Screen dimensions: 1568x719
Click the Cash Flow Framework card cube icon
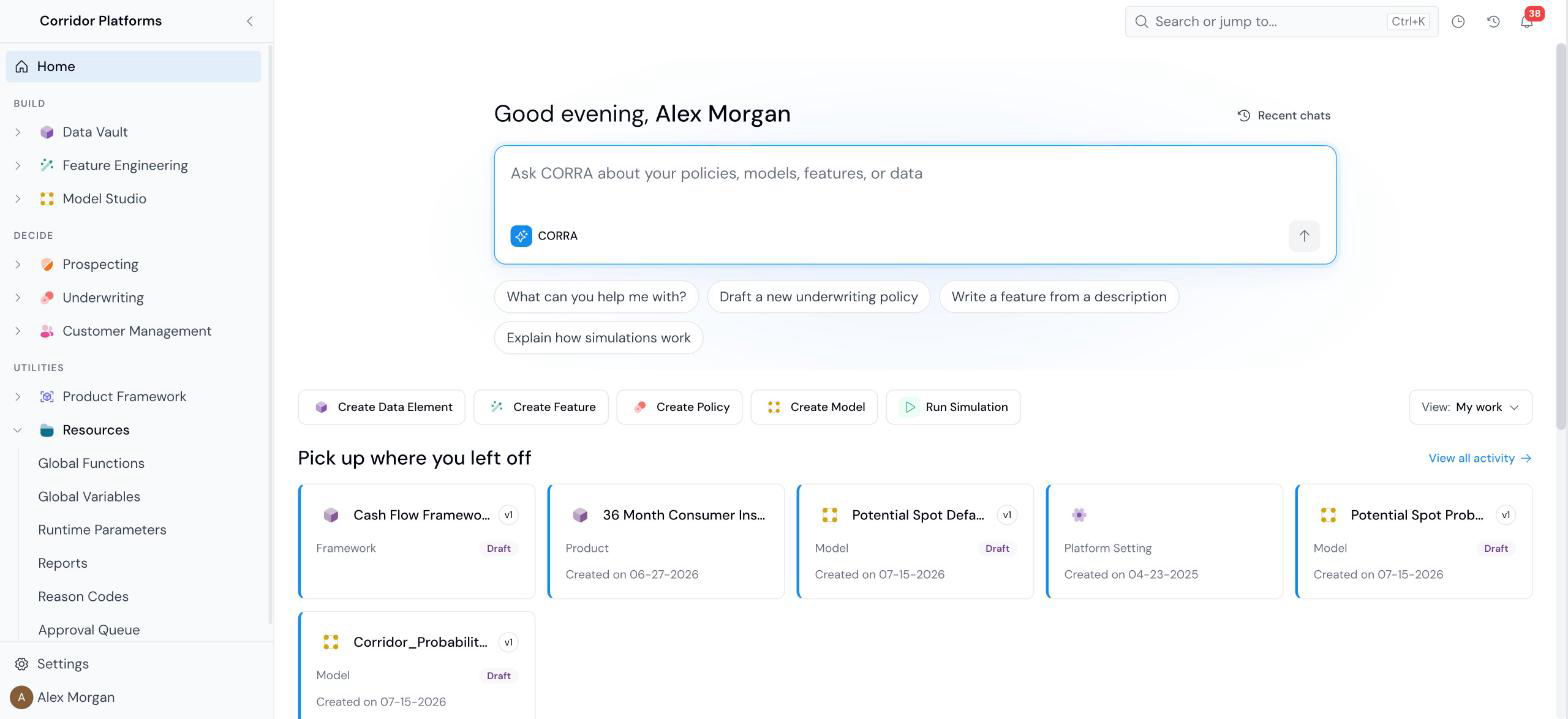point(331,515)
